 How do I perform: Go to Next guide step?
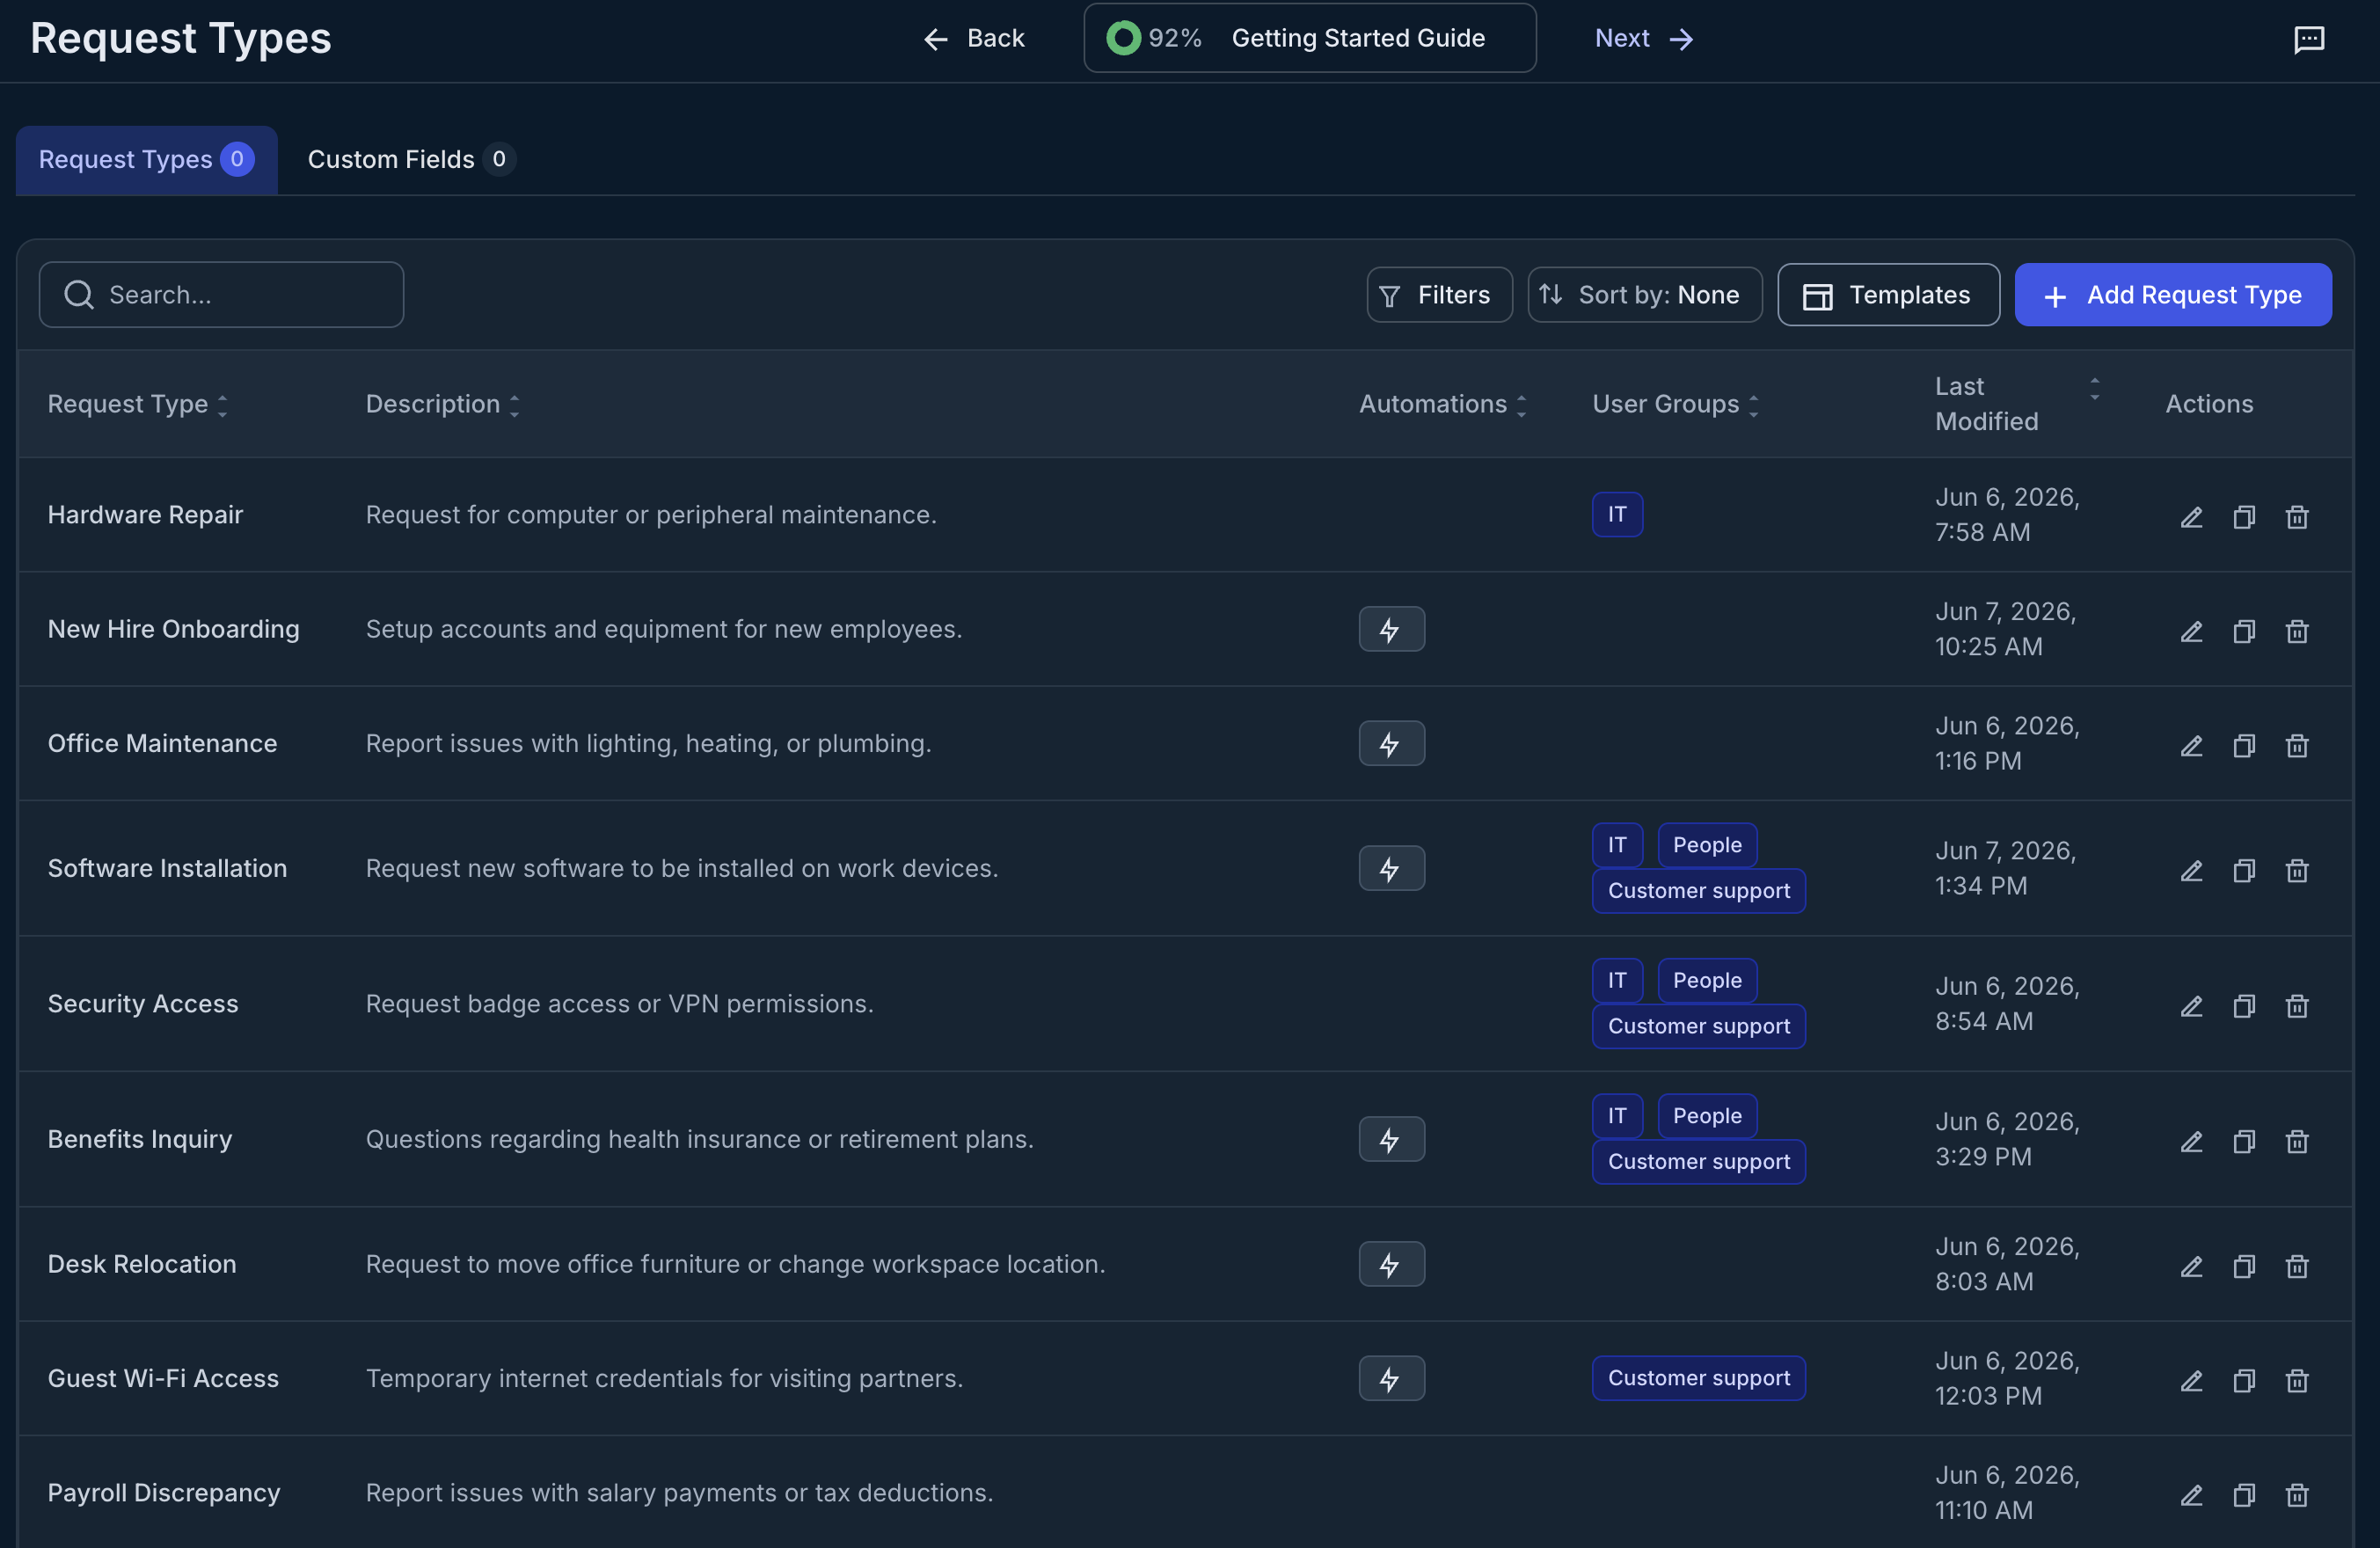[1644, 38]
